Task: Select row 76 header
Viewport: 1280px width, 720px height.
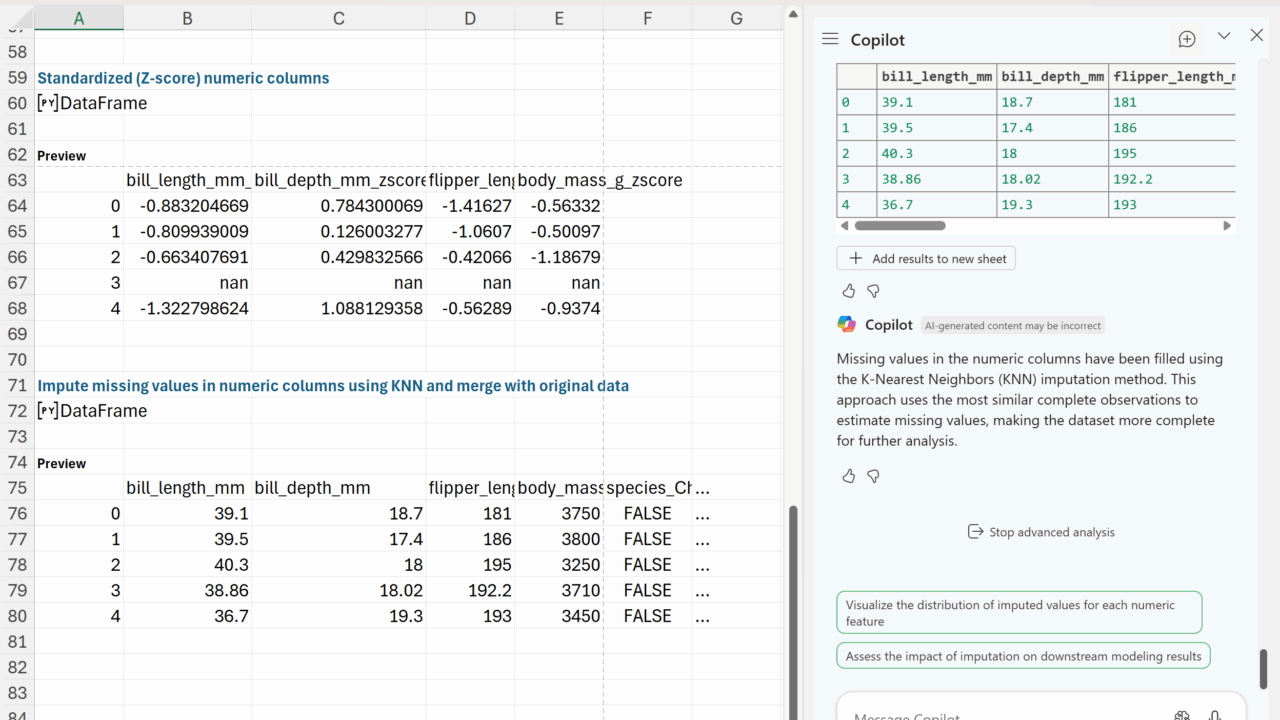Action: click(x=17, y=513)
